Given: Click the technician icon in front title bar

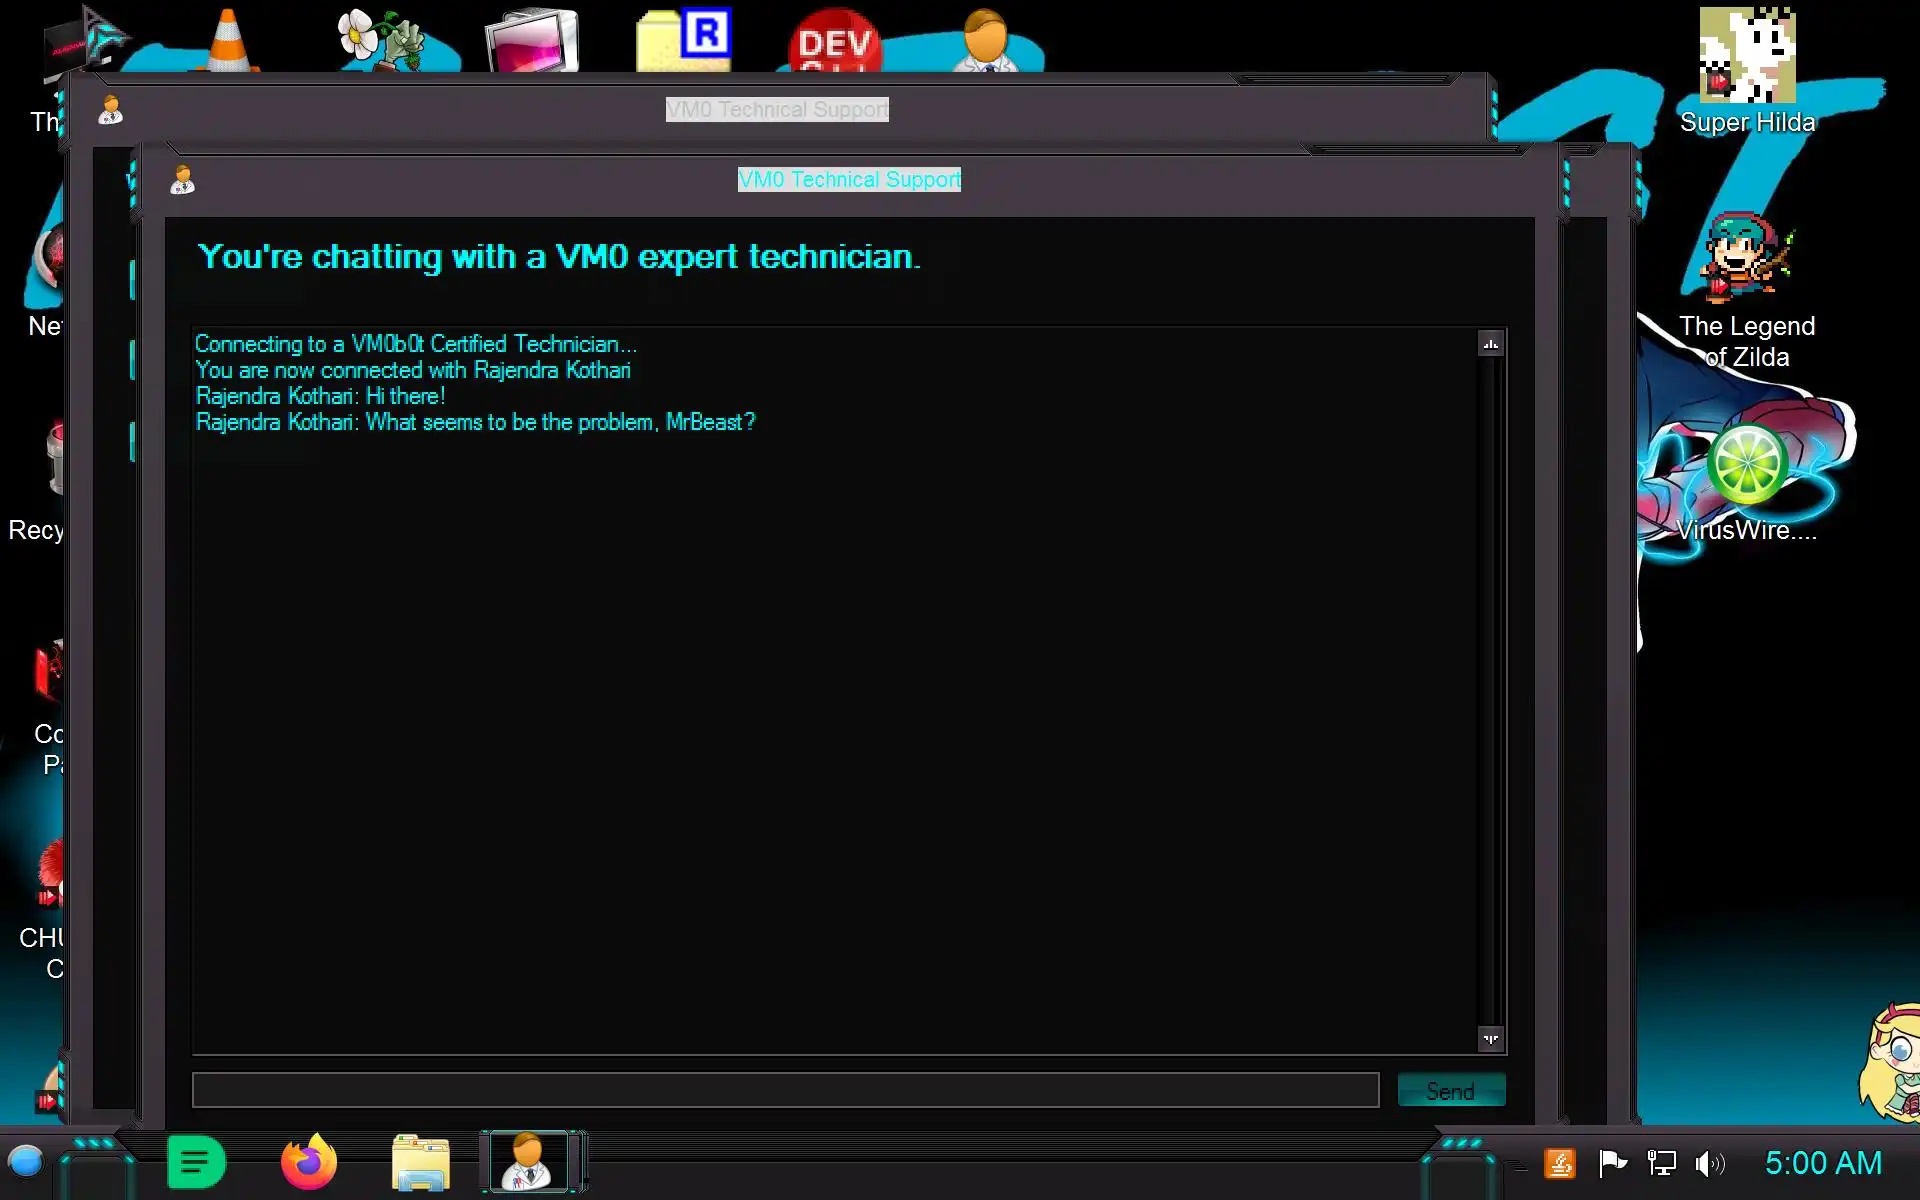Looking at the screenshot, I should [x=182, y=180].
